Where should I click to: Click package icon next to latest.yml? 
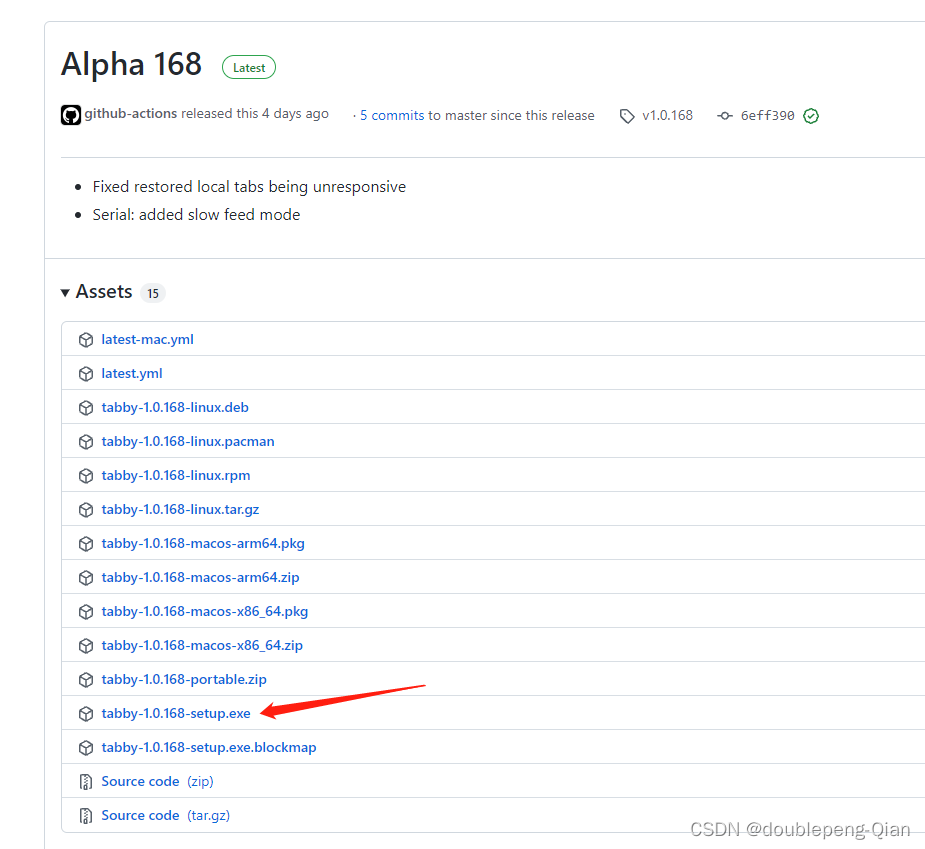[86, 374]
